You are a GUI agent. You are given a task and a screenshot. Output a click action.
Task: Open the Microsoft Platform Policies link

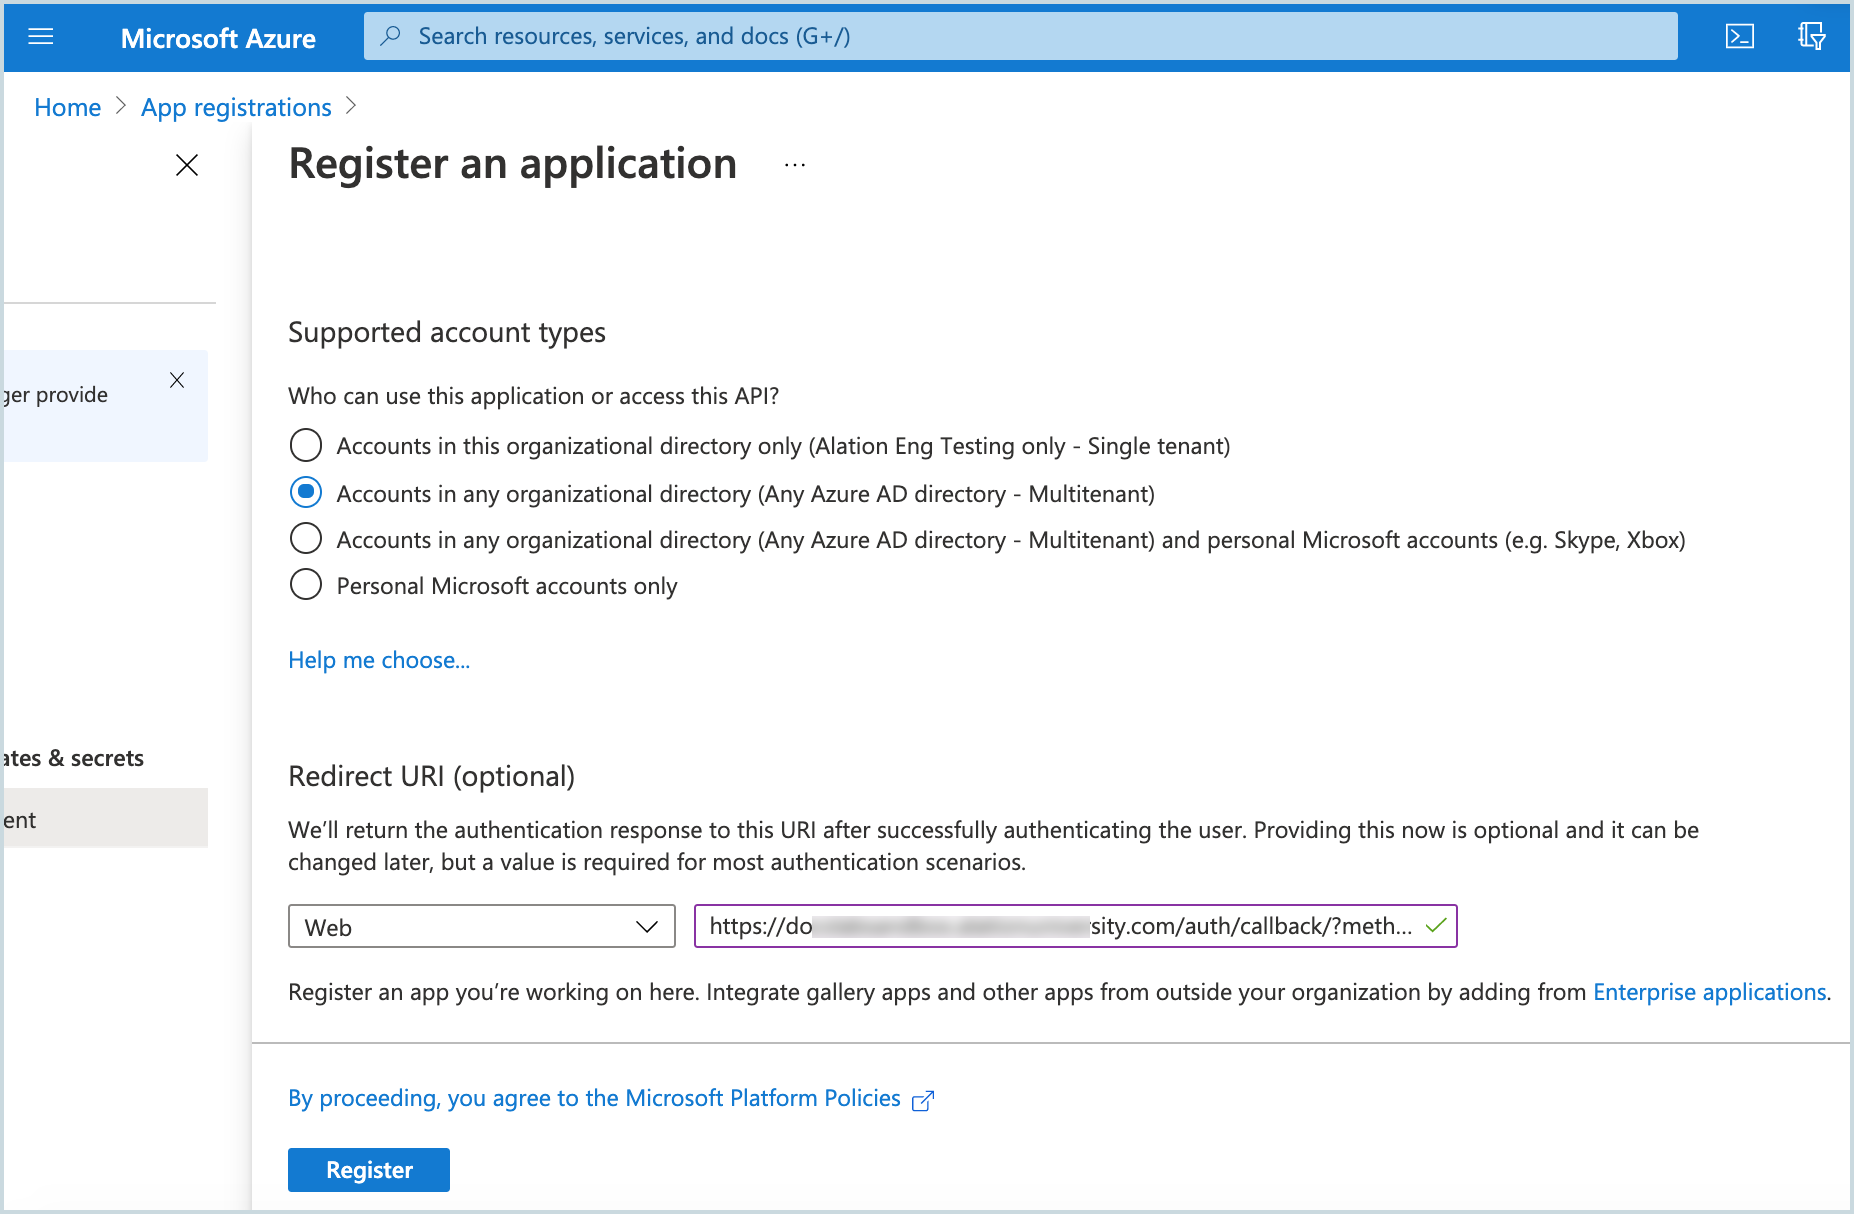[x=594, y=1098]
